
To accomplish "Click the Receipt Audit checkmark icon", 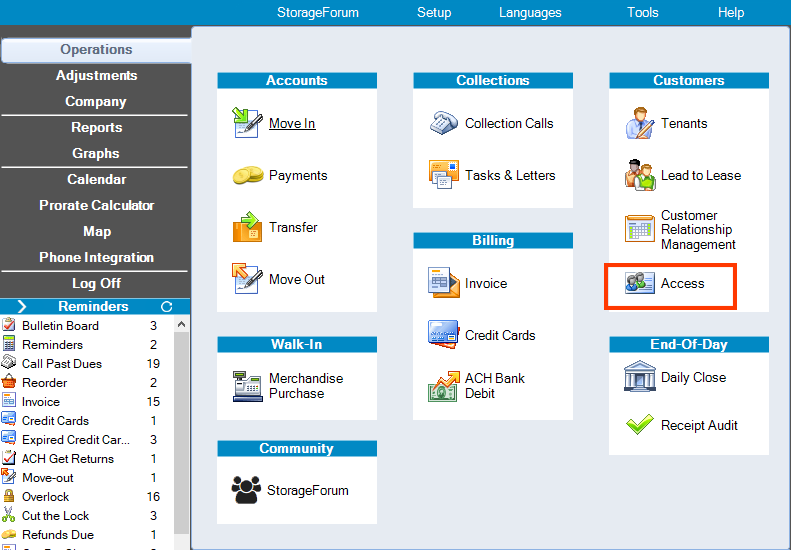I will coord(640,425).
